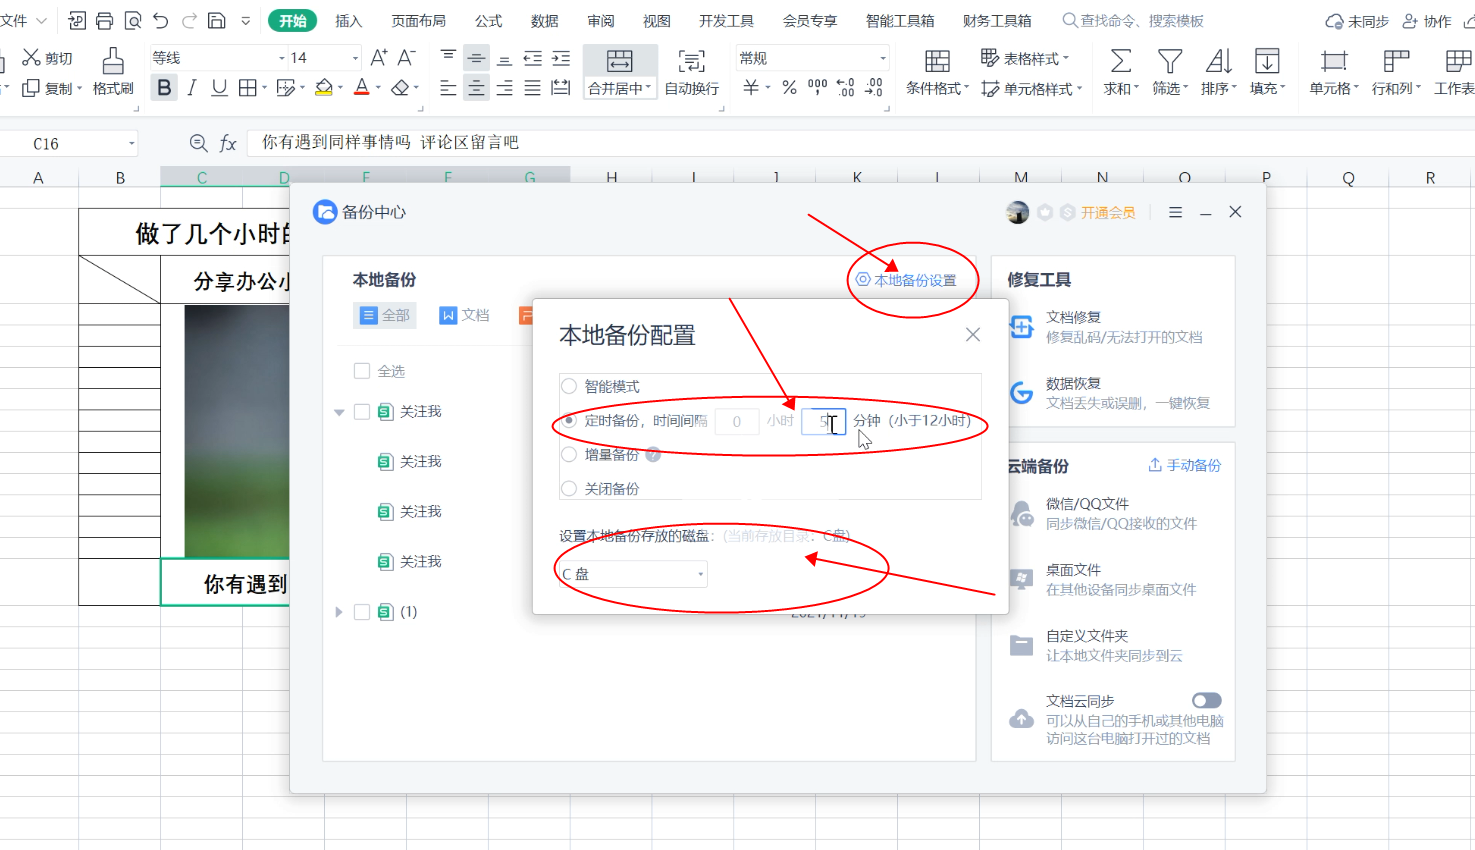The height and width of the screenshot is (850, 1475).
Task: Click 开通会员 in Backup Center
Action: [1108, 212]
